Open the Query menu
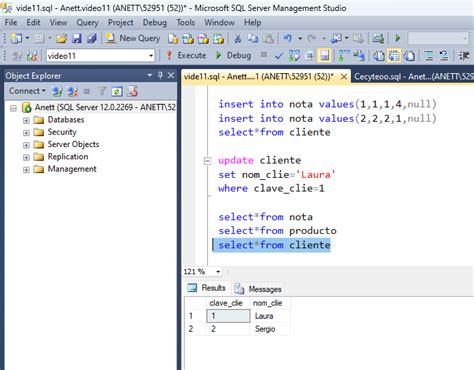This screenshot has width=474, height=370. [87, 23]
